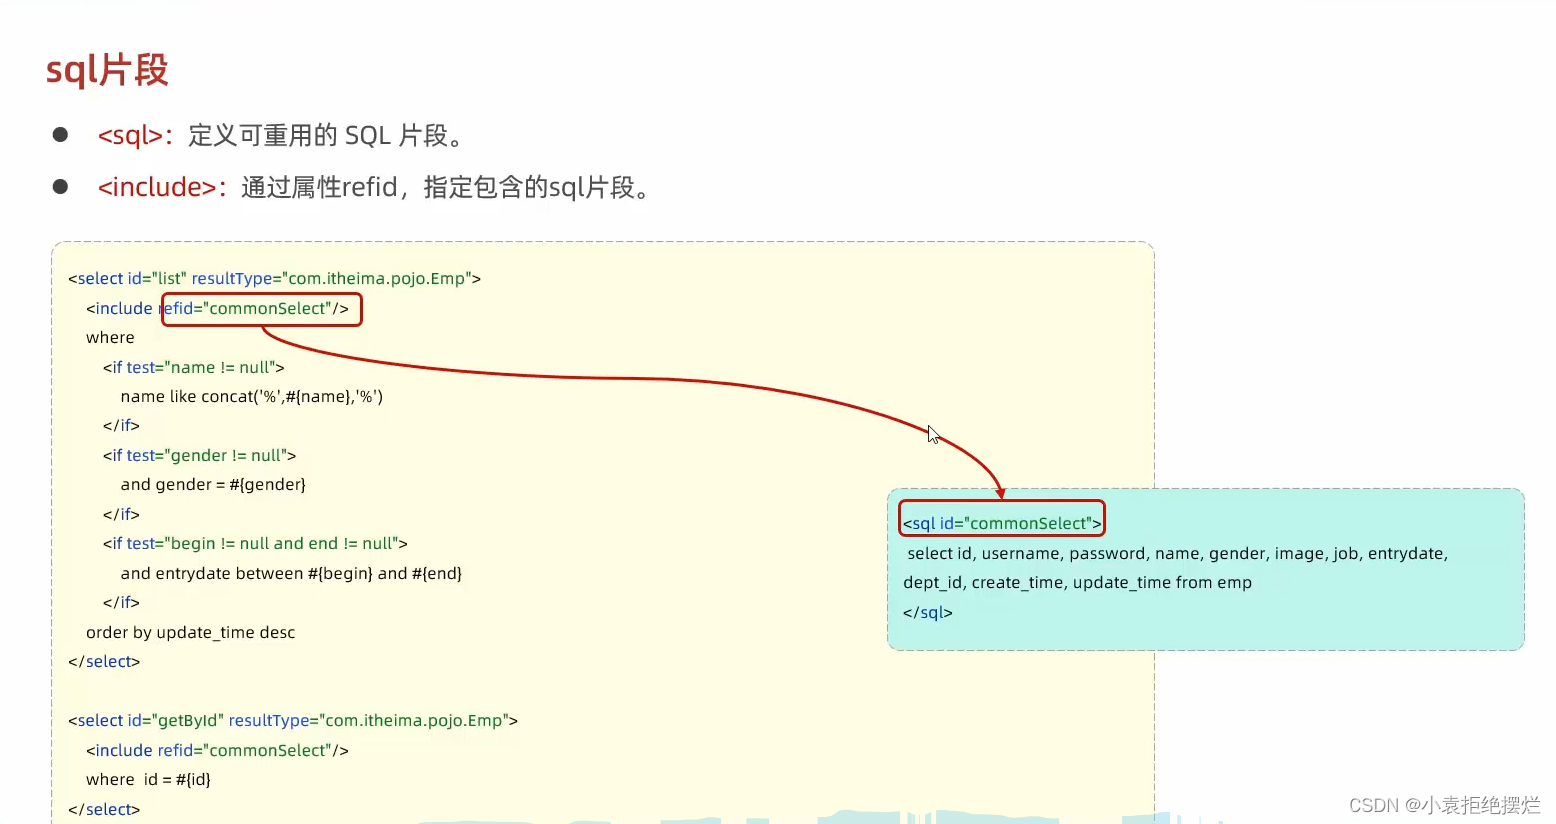Click the include line in the getById select
This screenshot has width=1556, height=824.
pyautogui.click(x=217, y=750)
